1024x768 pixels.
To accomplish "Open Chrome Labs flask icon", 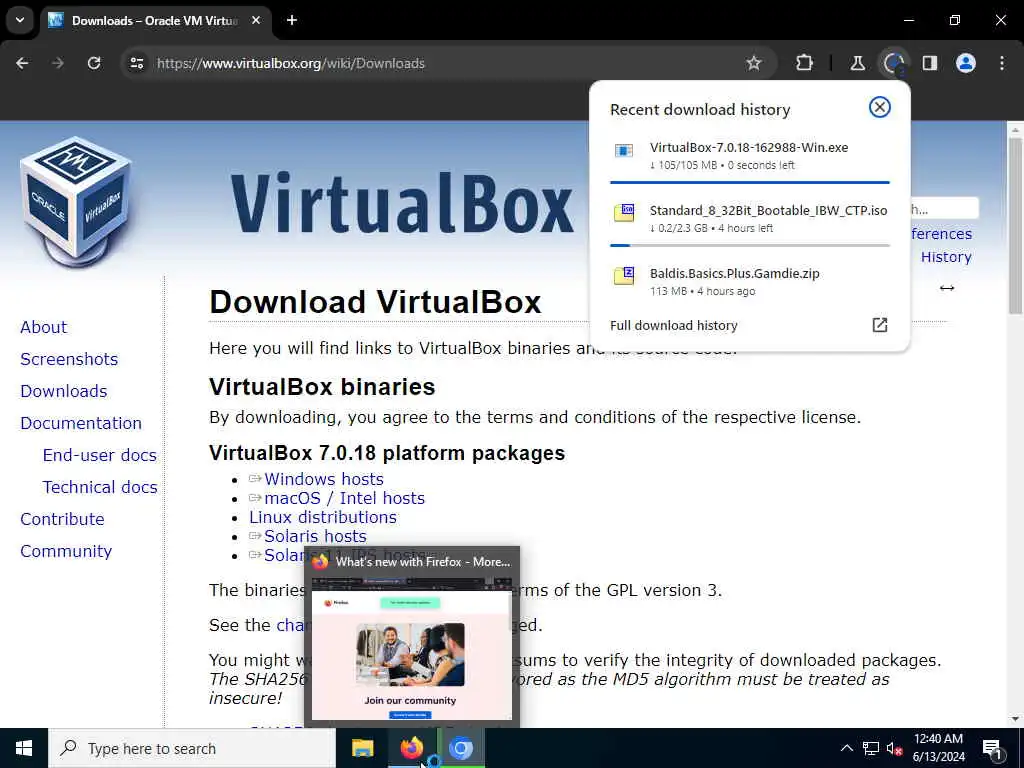I will coord(857,63).
